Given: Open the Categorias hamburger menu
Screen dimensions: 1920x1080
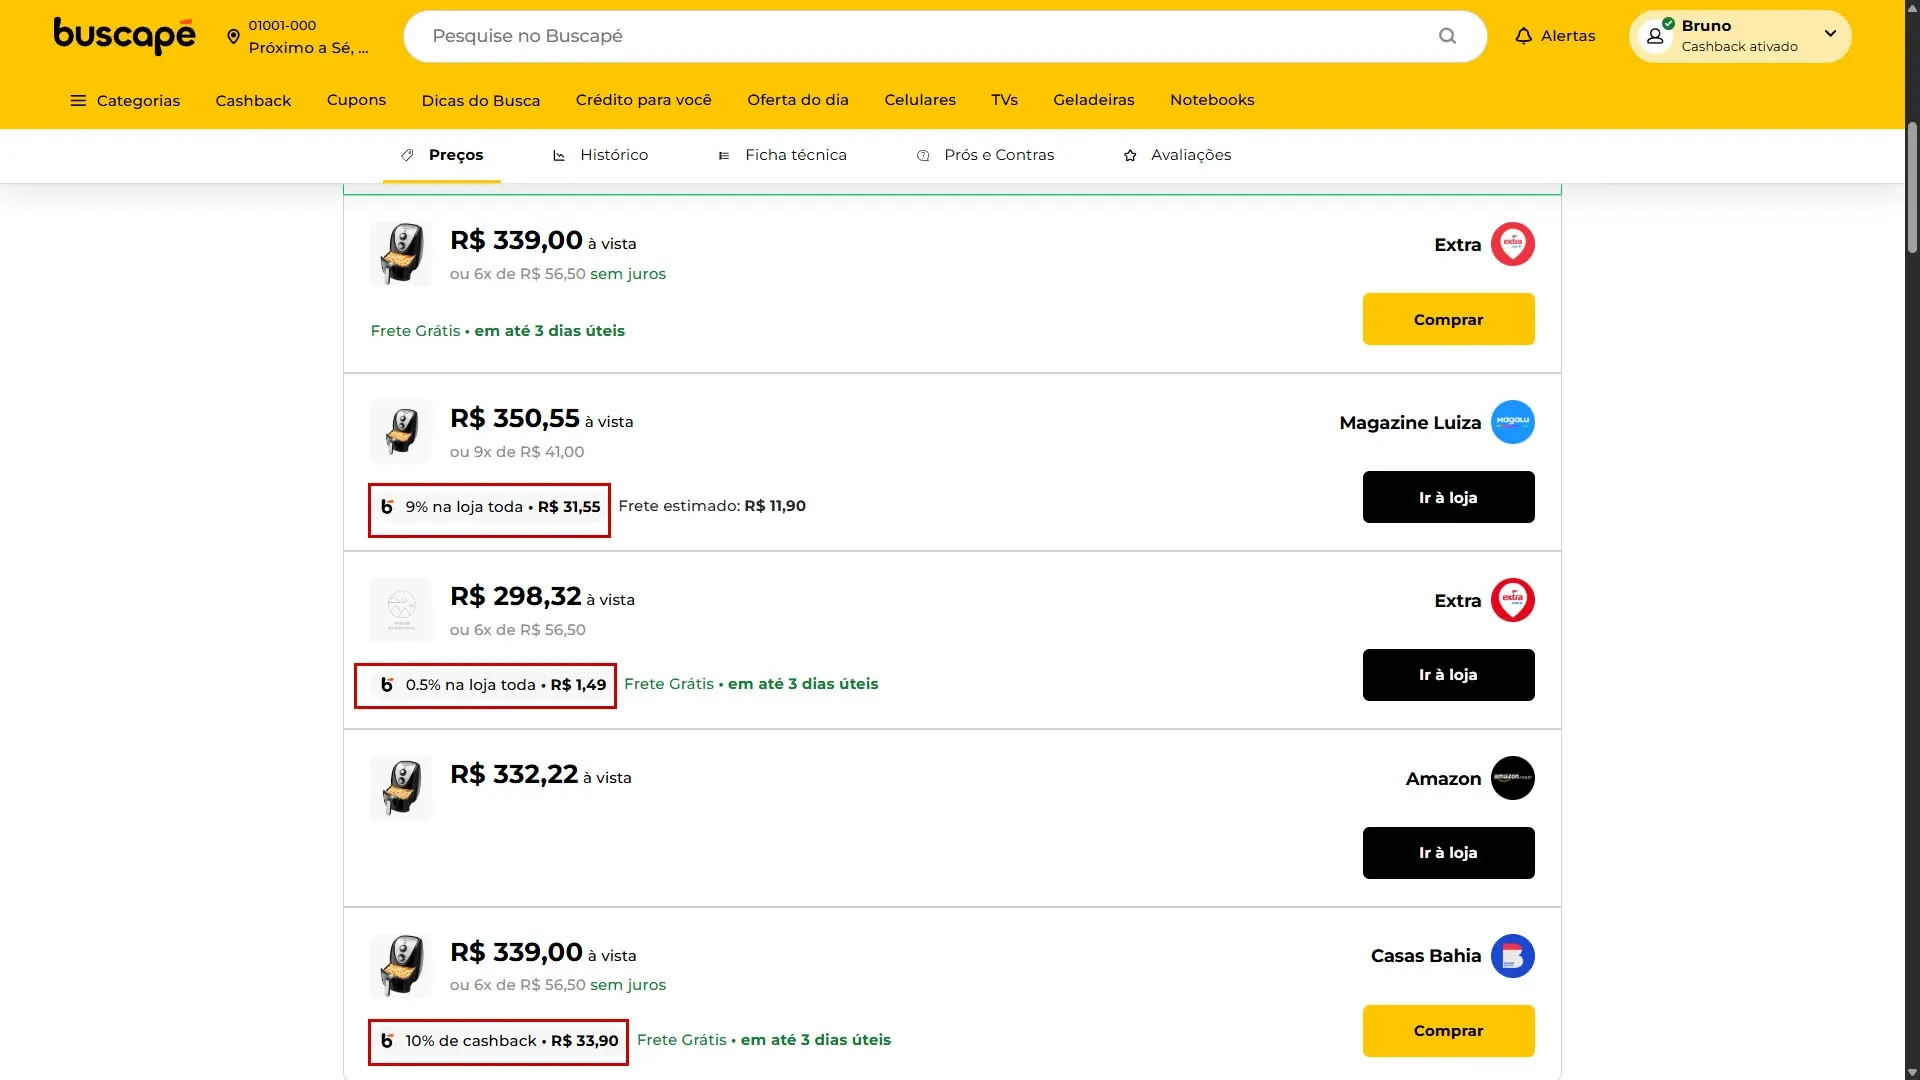Looking at the screenshot, I should tap(77, 100).
